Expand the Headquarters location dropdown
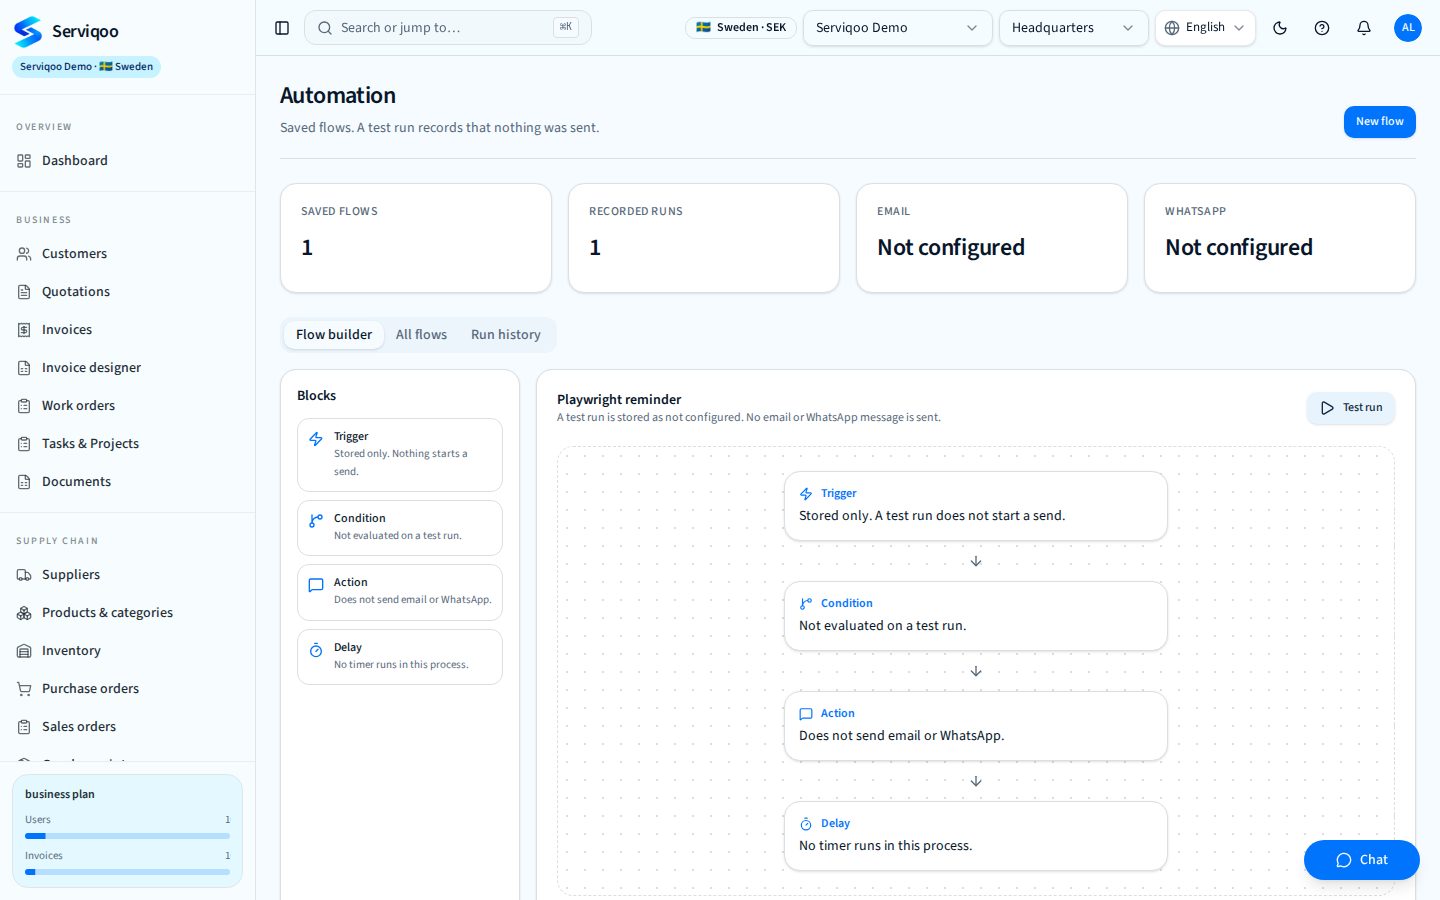Viewport: 1440px width, 900px height. 1073,28
